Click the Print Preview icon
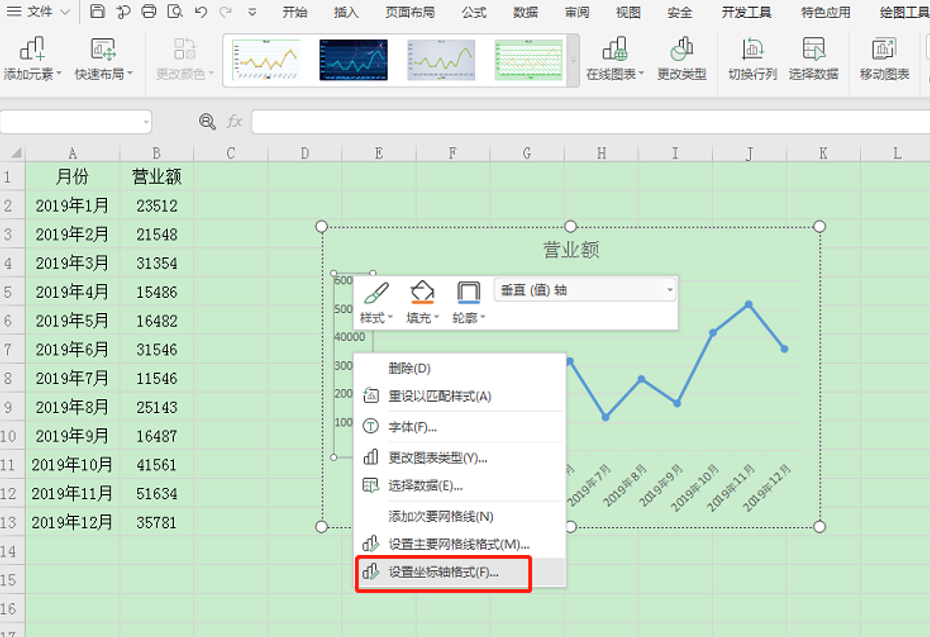930x637 pixels. click(x=176, y=13)
